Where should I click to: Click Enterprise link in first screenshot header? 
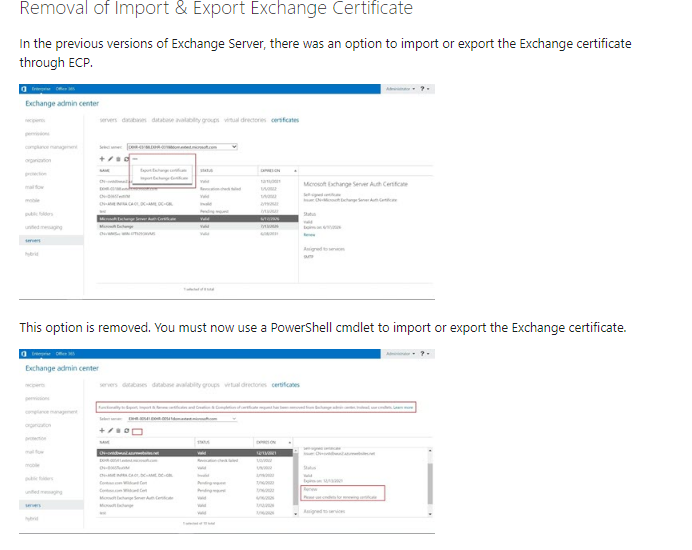(41, 89)
